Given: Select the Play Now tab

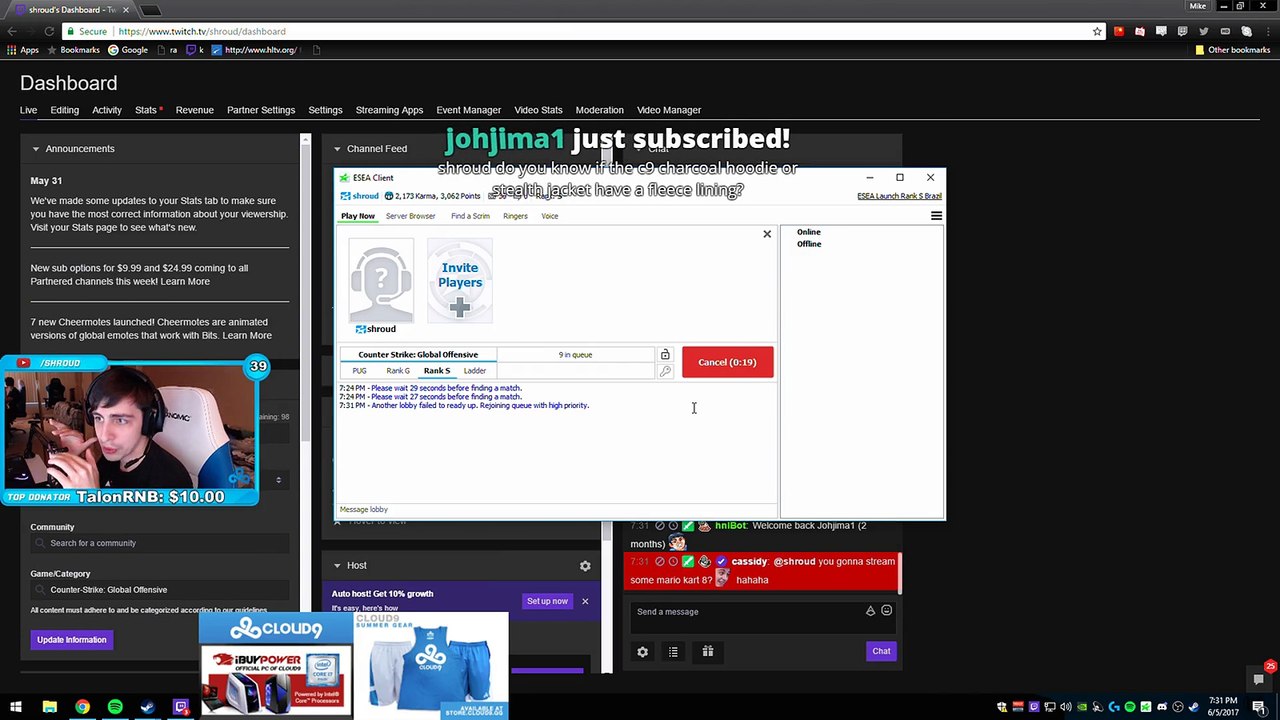Looking at the screenshot, I should (358, 216).
